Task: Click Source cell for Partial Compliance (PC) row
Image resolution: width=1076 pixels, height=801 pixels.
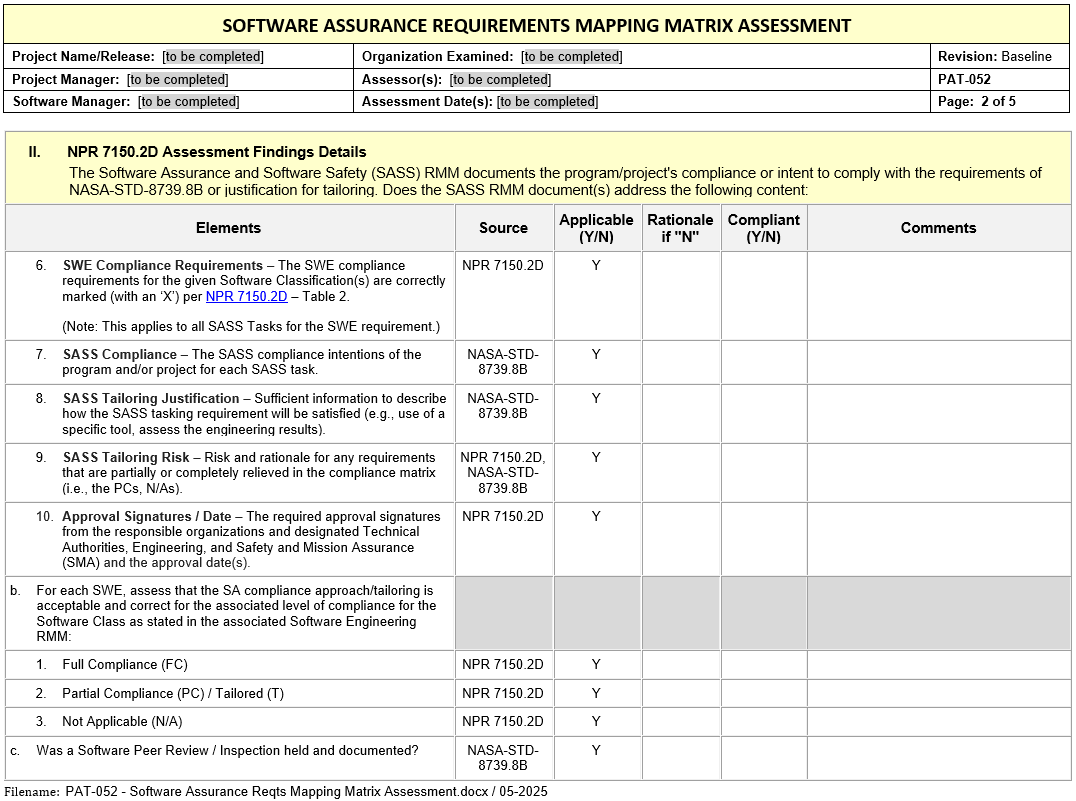Action: tap(503, 694)
